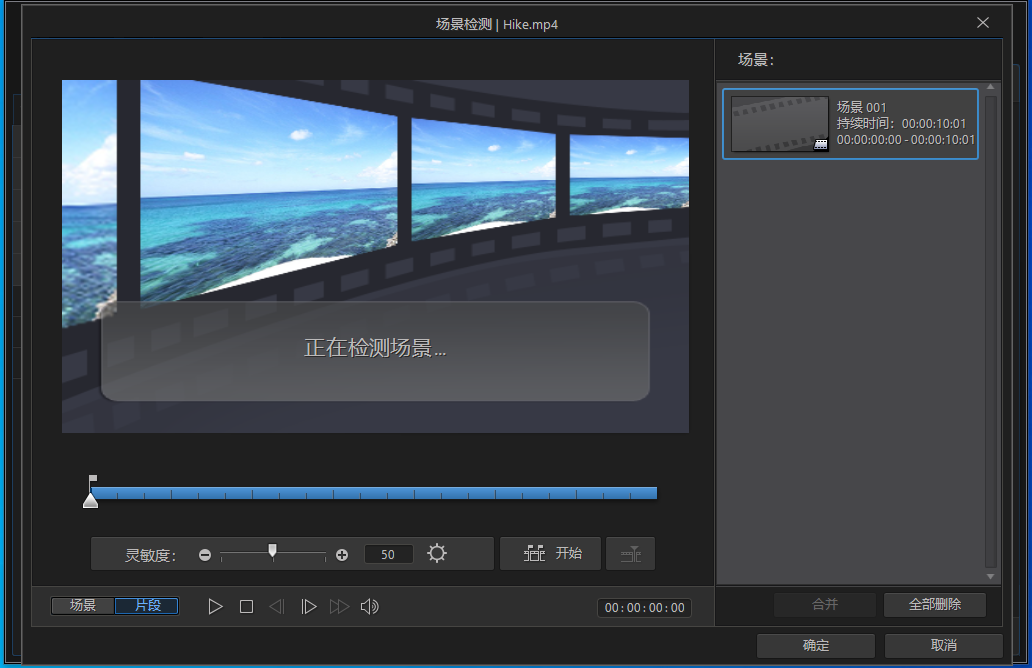This screenshot has width=1032, height=668.
Task: Click the 00:00:00:00 - 00:00:10:01 range text
Action: pyautogui.click(x=906, y=140)
